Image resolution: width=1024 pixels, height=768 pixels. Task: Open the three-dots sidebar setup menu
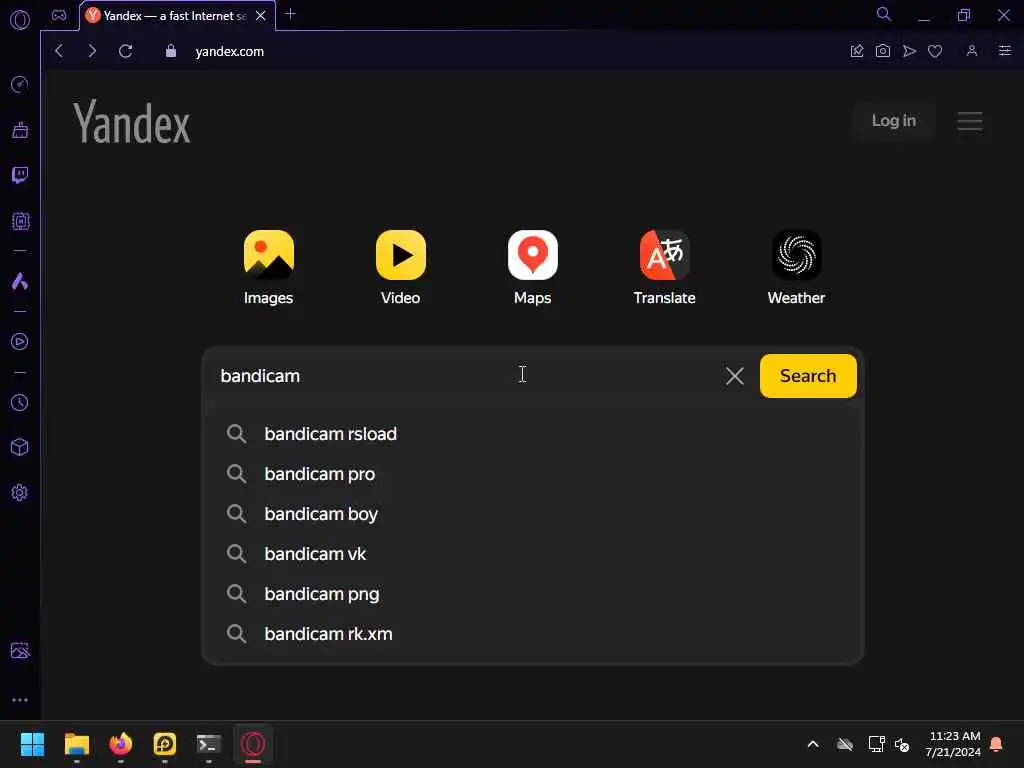point(20,699)
